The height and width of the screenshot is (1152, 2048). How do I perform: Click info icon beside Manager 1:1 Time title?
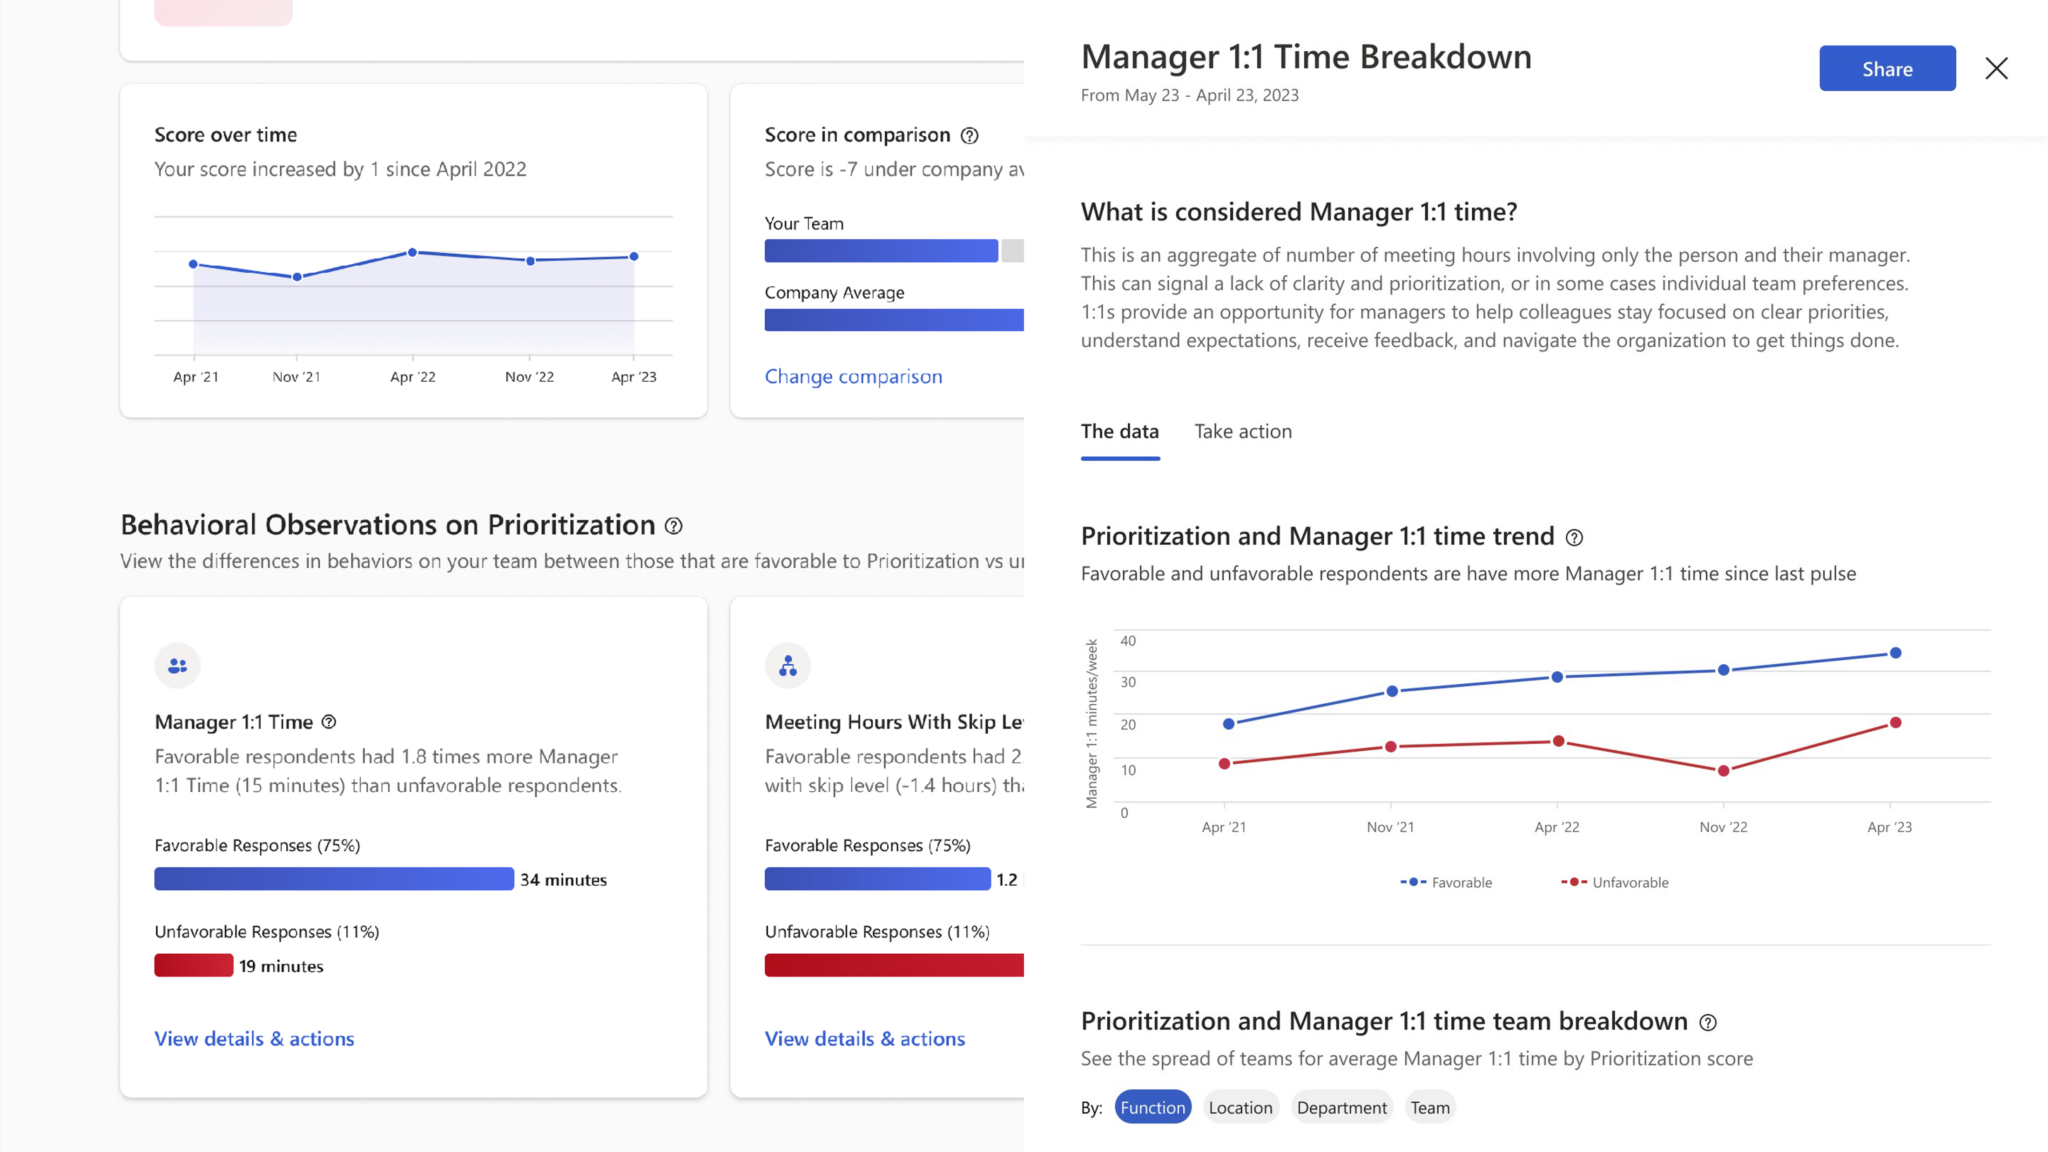click(x=329, y=722)
